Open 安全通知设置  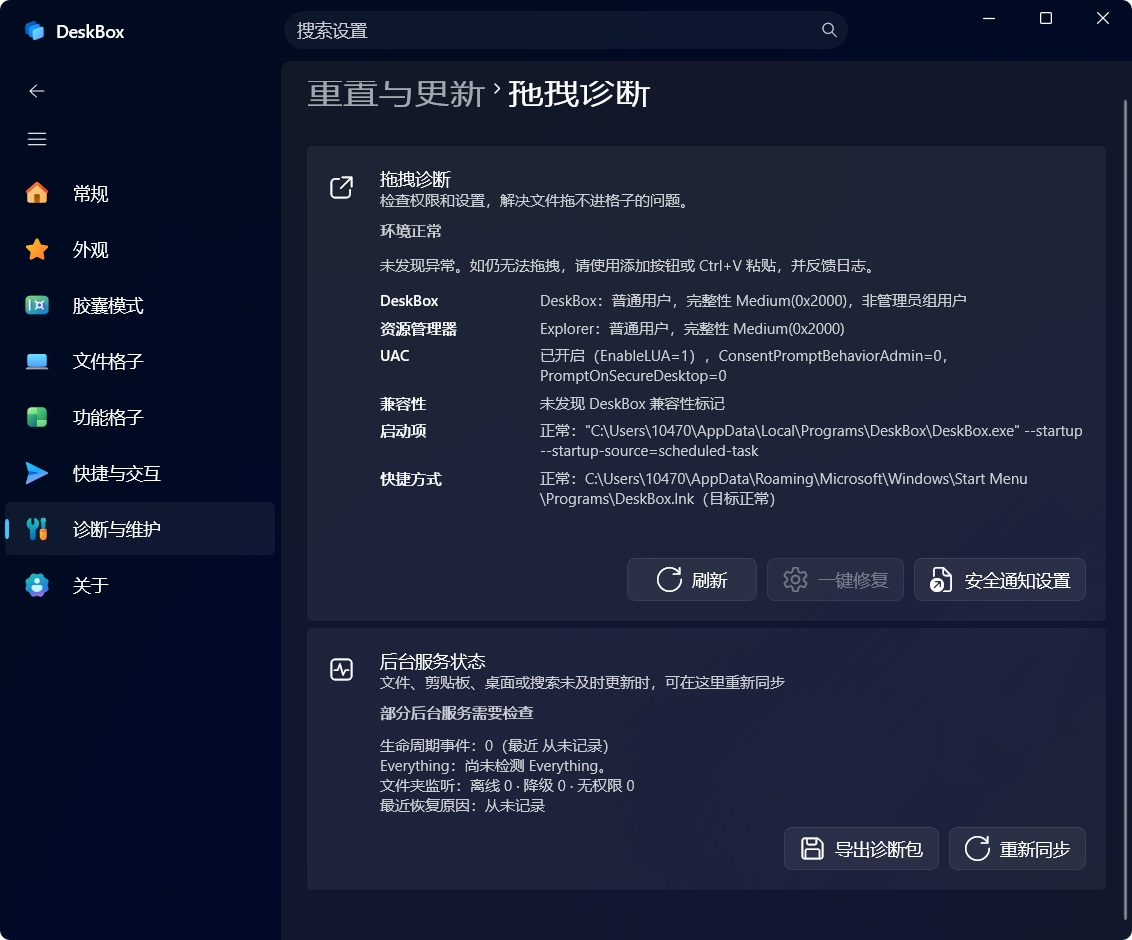tap(1000, 580)
